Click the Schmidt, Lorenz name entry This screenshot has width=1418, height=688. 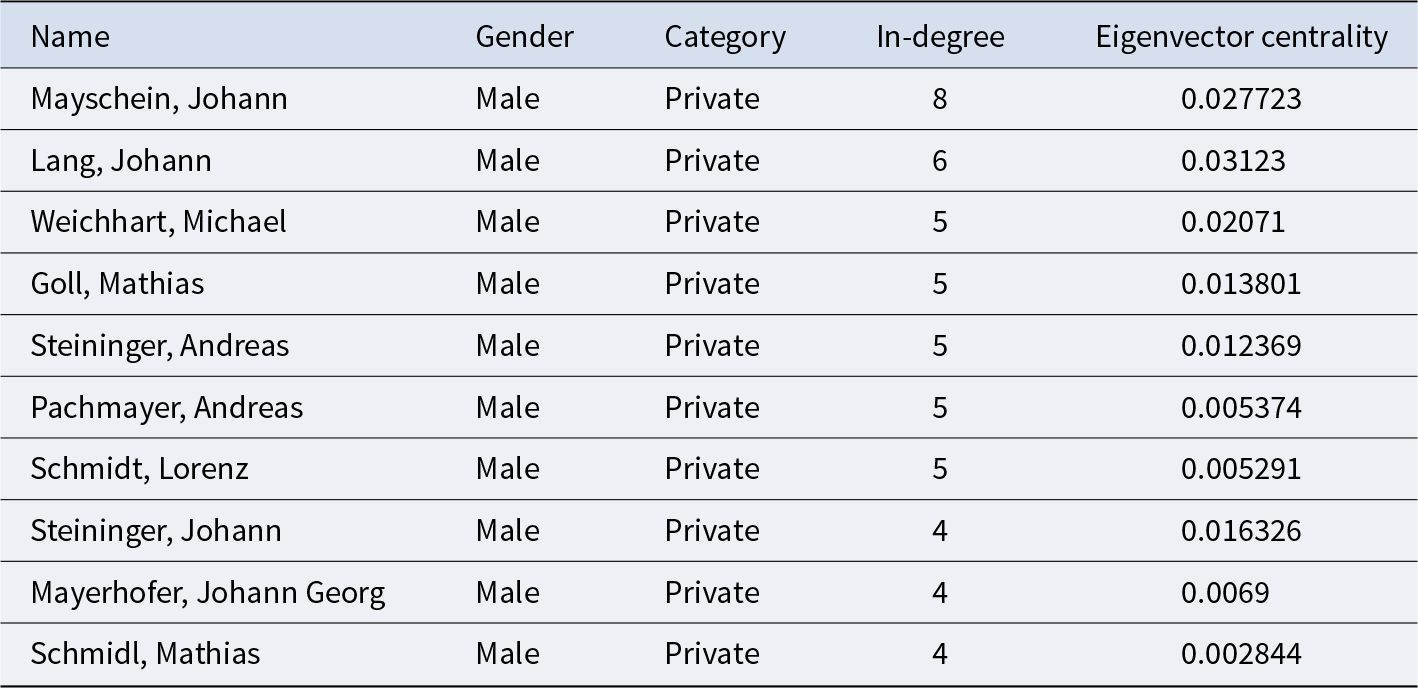tap(139, 469)
